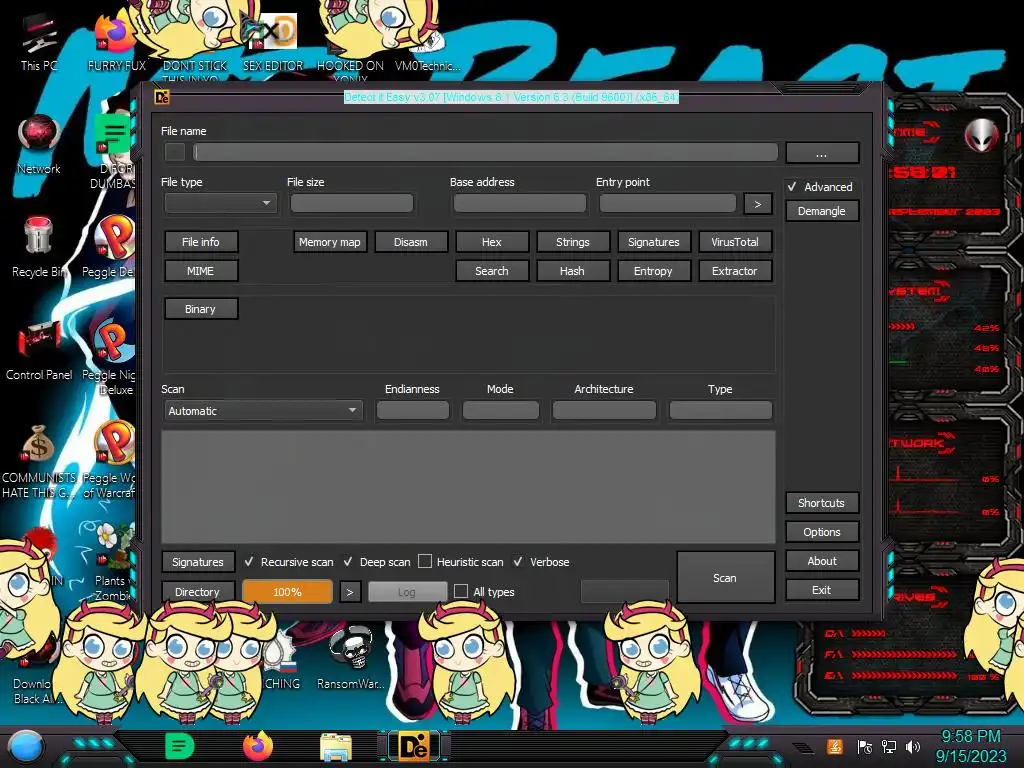Open the MIME viewer
1024x768 pixels.
tap(200, 271)
